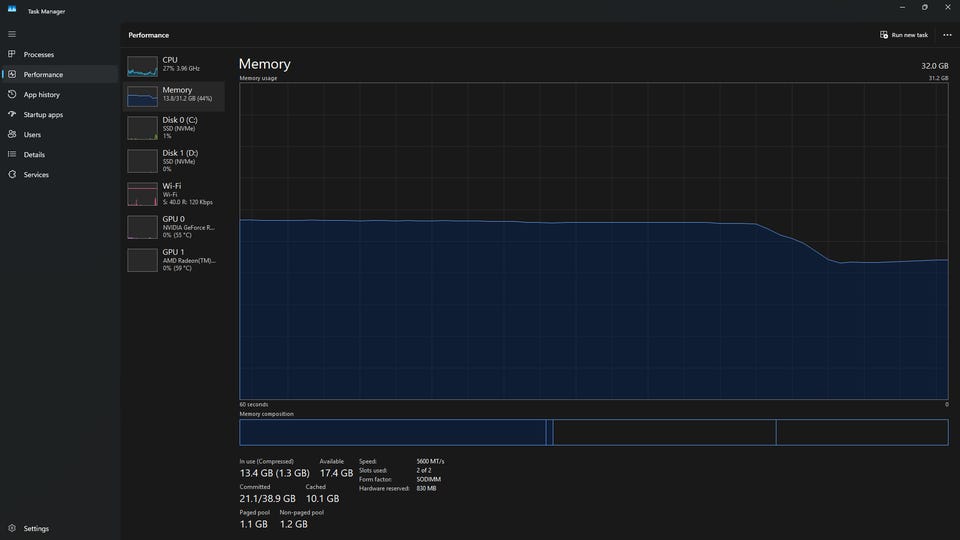This screenshot has width=960, height=540.
Task: Click the Run new task button label
Action: coord(909,35)
